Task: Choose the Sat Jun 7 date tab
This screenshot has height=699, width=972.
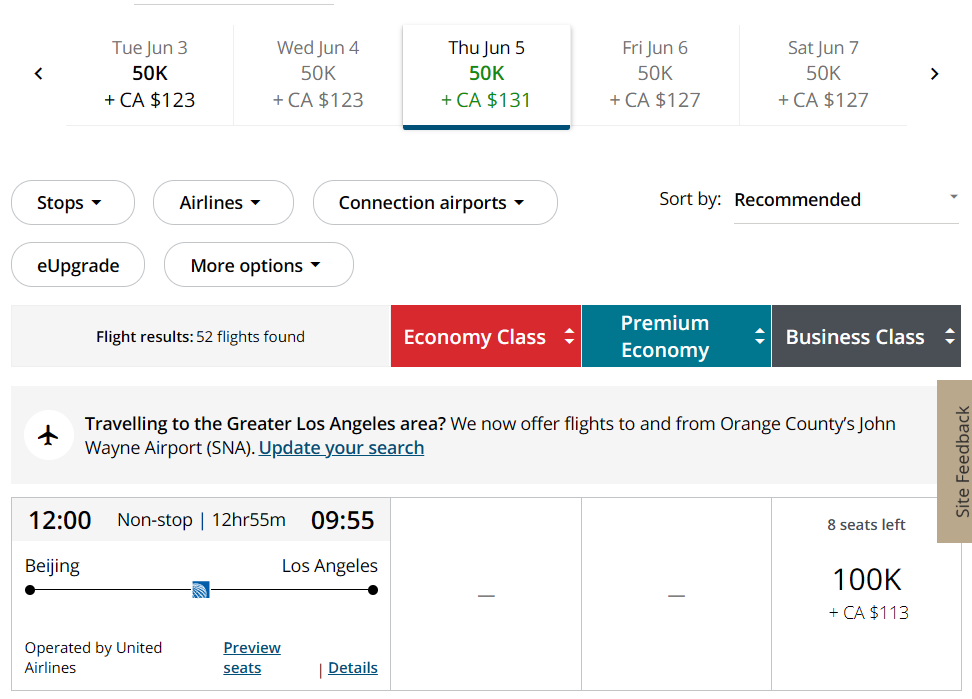Action: [823, 74]
